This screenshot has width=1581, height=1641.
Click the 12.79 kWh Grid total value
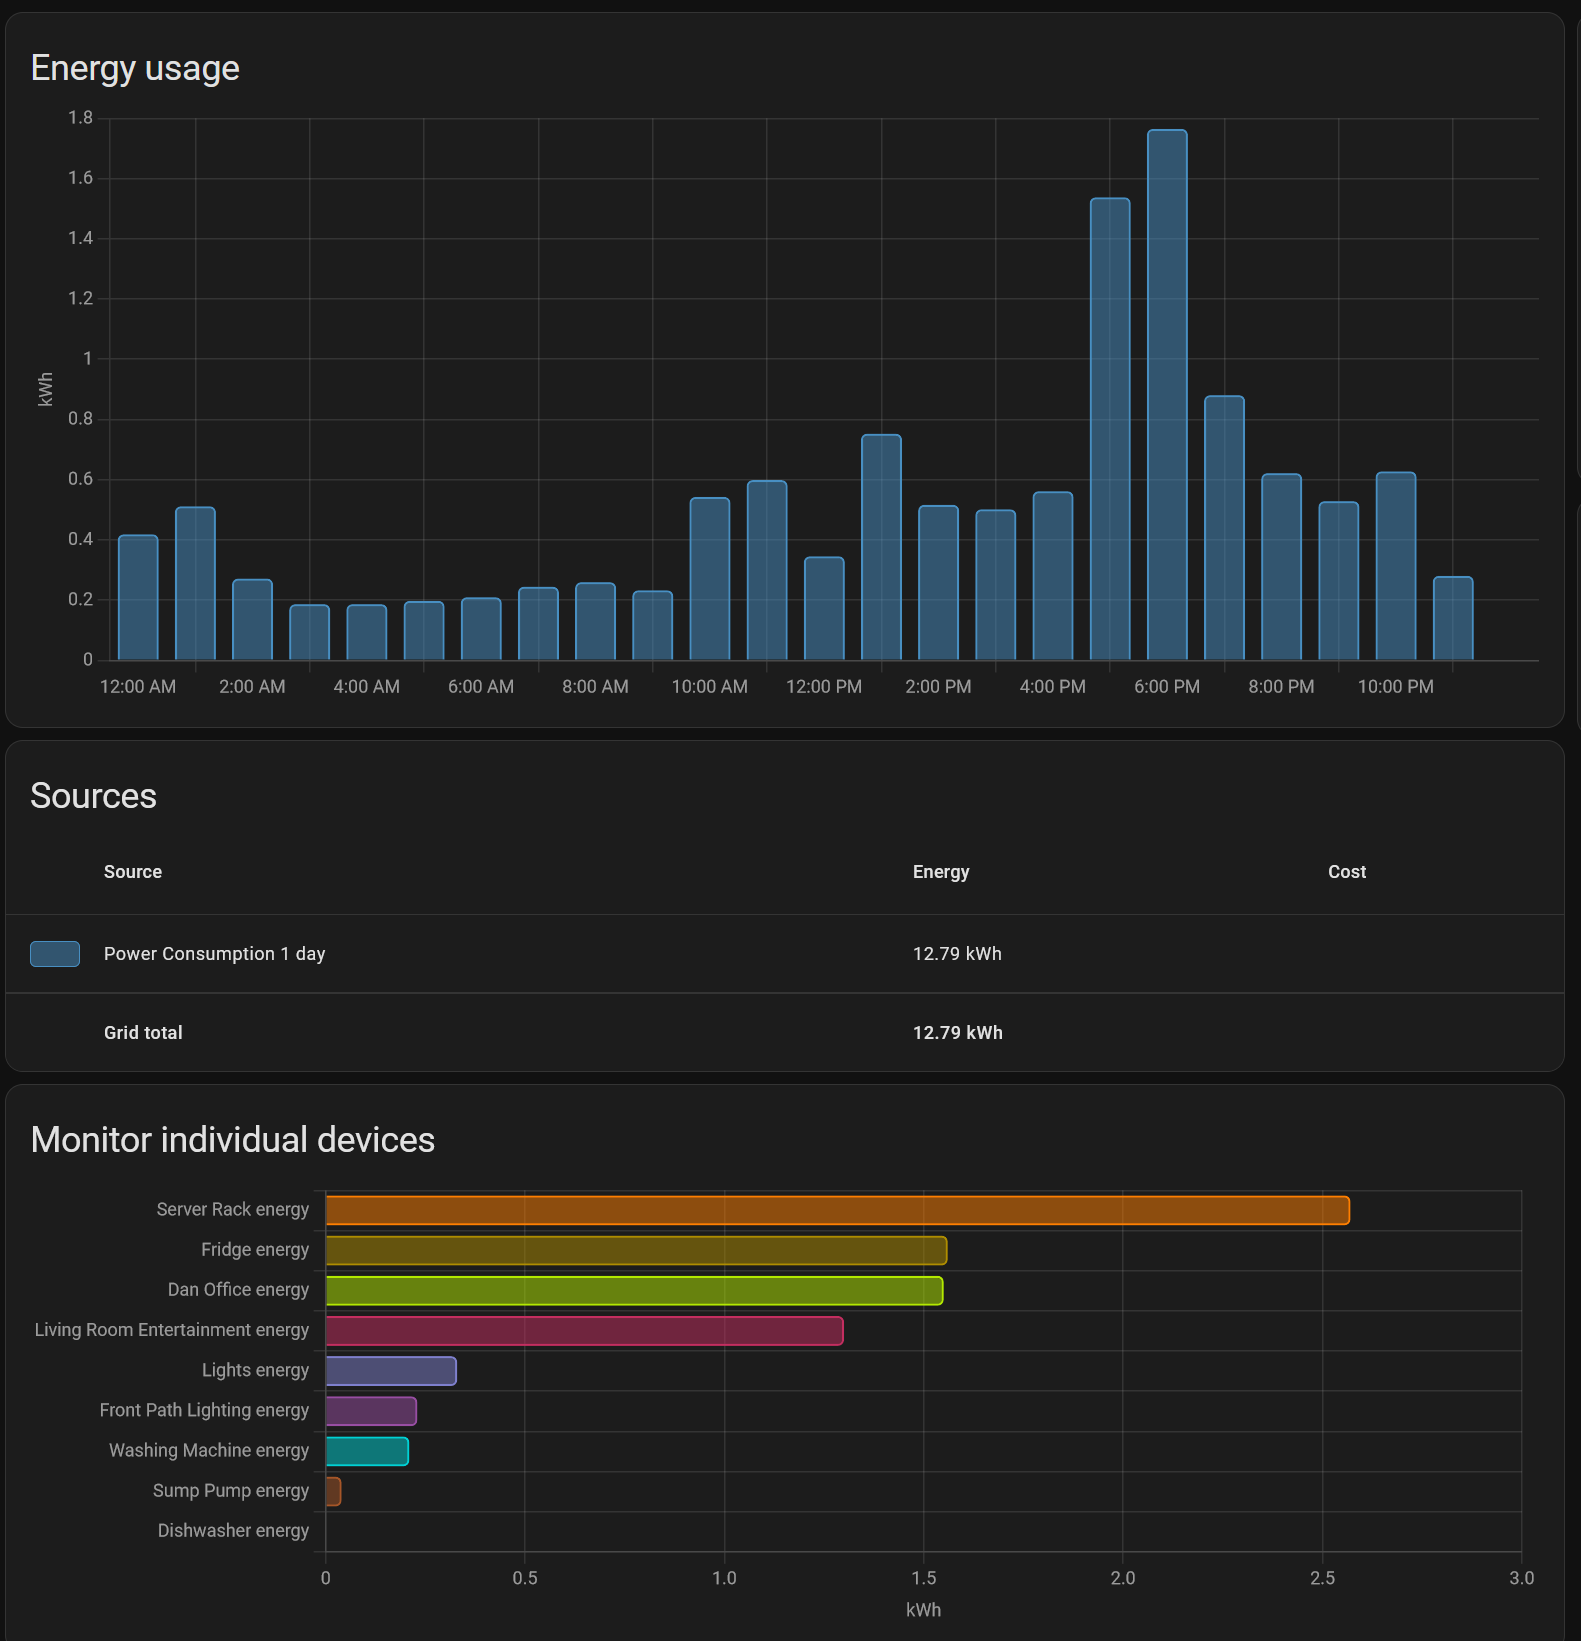(x=958, y=1033)
